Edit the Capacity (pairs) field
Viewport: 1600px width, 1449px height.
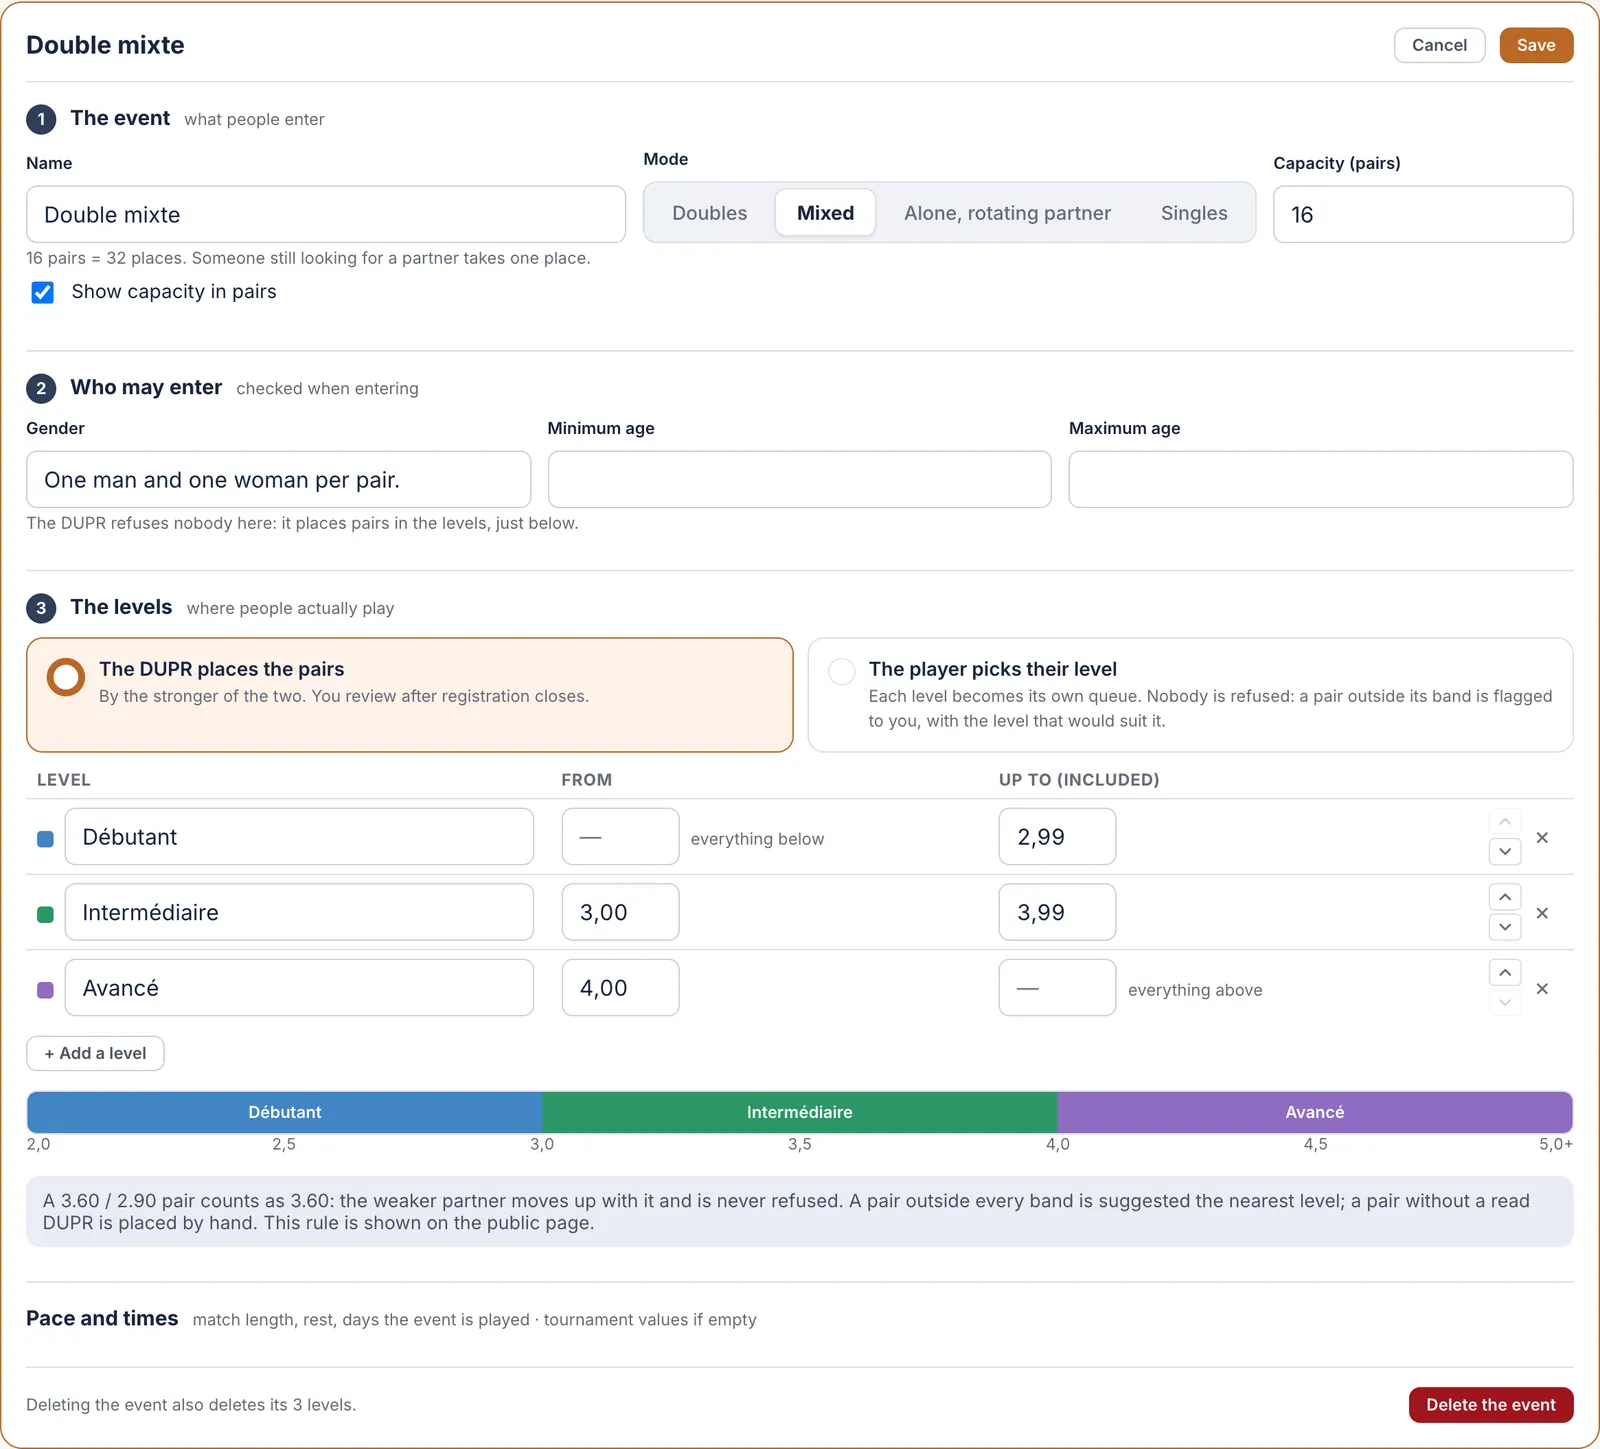click(x=1423, y=214)
